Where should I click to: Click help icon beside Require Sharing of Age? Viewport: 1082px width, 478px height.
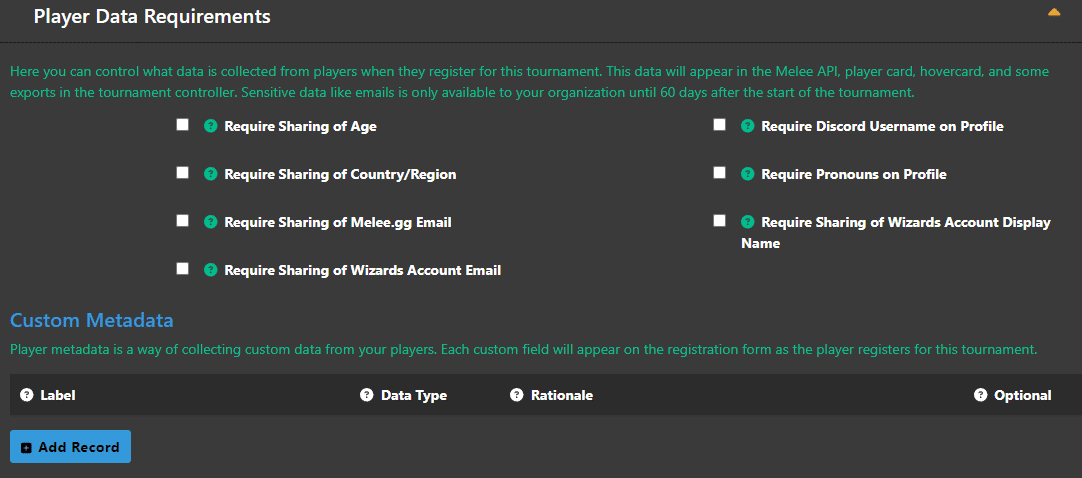(x=210, y=126)
